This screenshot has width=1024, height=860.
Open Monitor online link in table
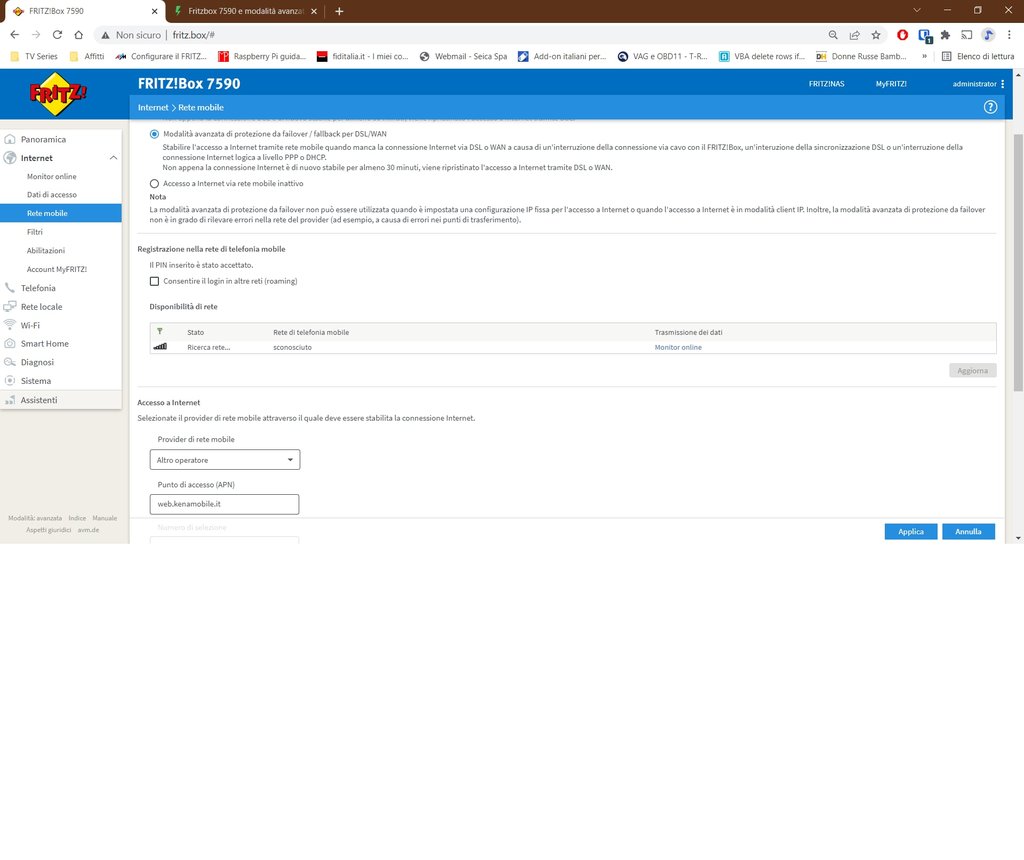(678, 347)
